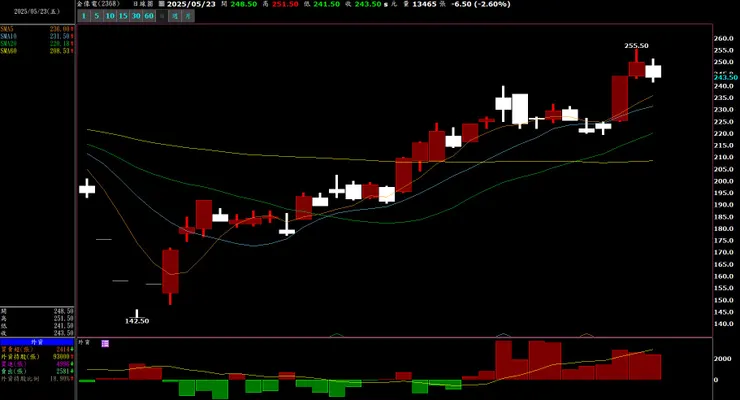Select the SMA5 indicator row
The width and height of the screenshot is (740, 400).
coord(37,29)
